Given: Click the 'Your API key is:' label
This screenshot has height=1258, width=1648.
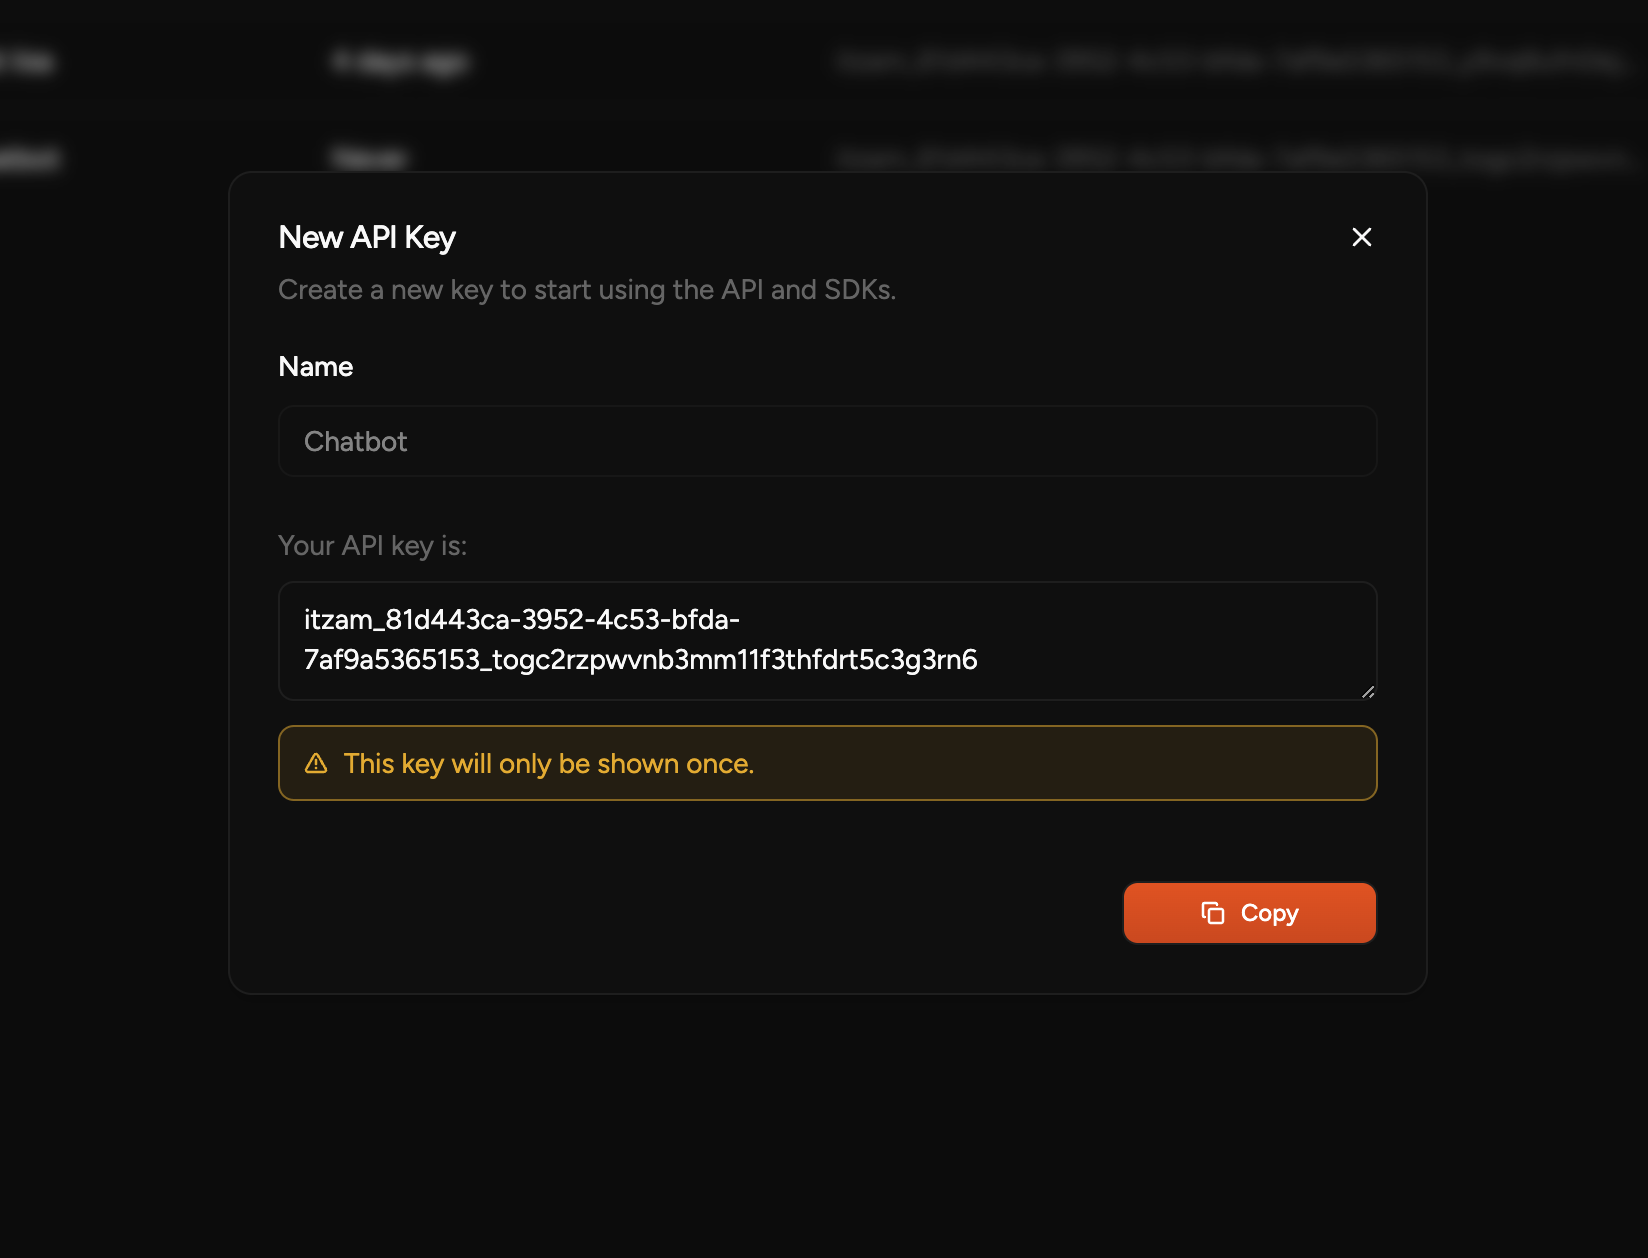Looking at the screenshot, I should coord(372,545).
